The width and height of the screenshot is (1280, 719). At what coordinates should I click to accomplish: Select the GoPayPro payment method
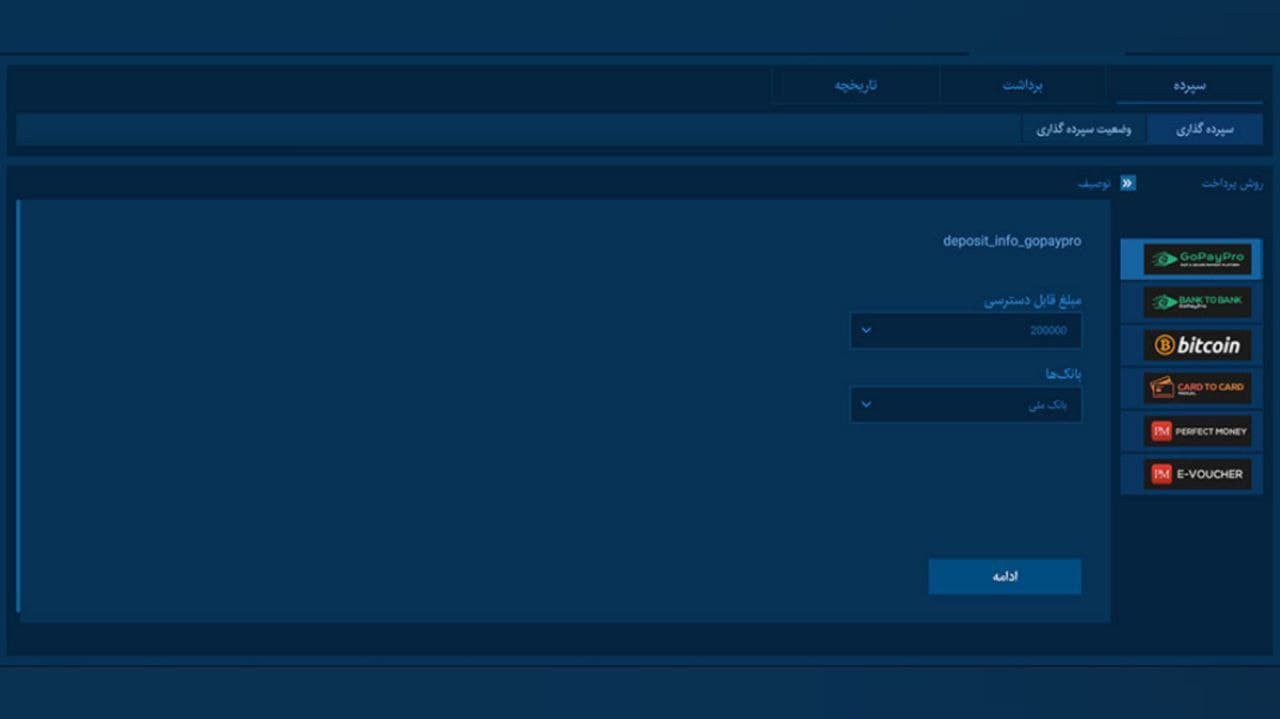1196,259
